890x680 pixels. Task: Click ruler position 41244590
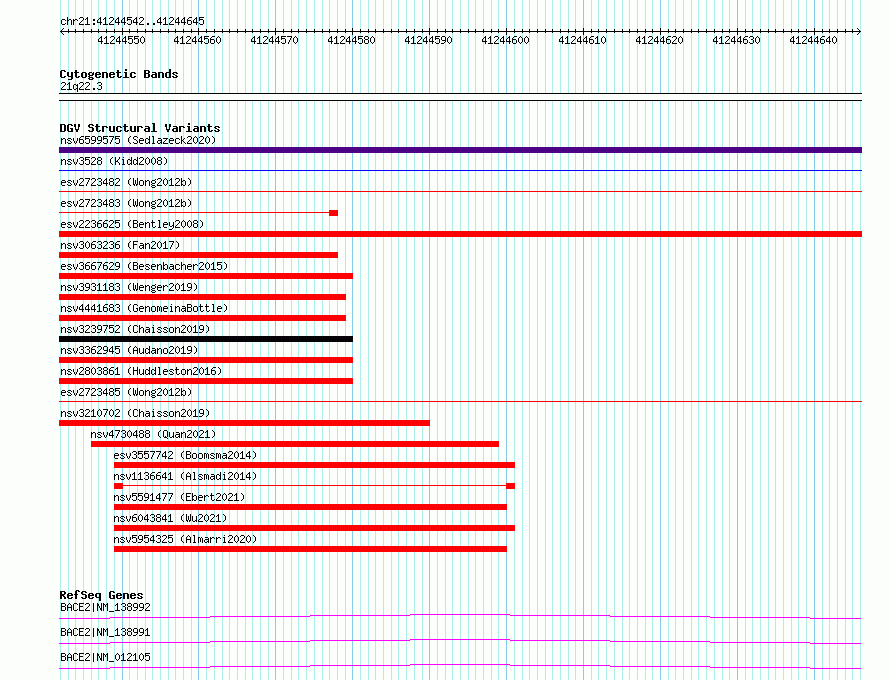click(429, 40)
